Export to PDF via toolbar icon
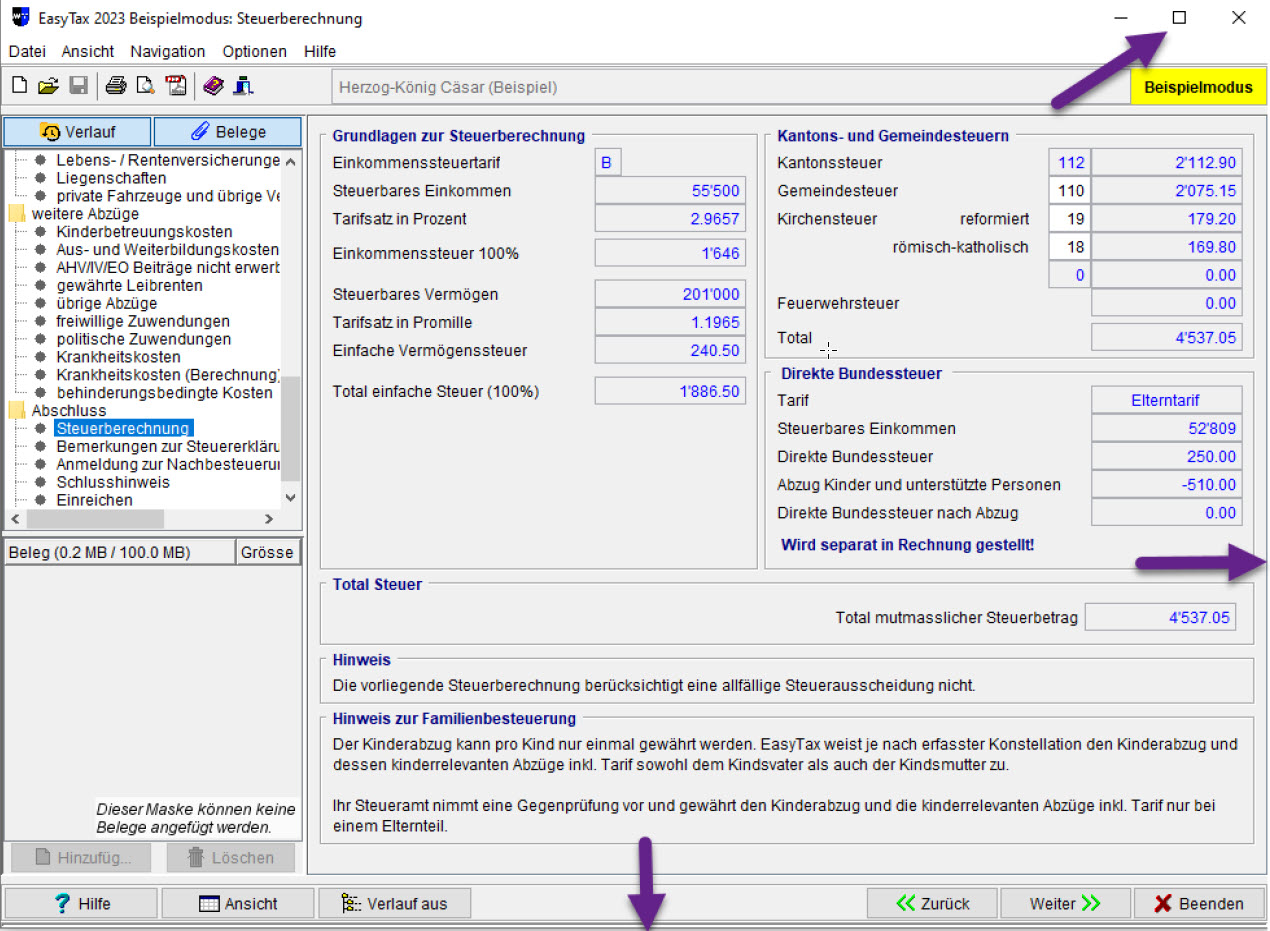 point(176,87)
